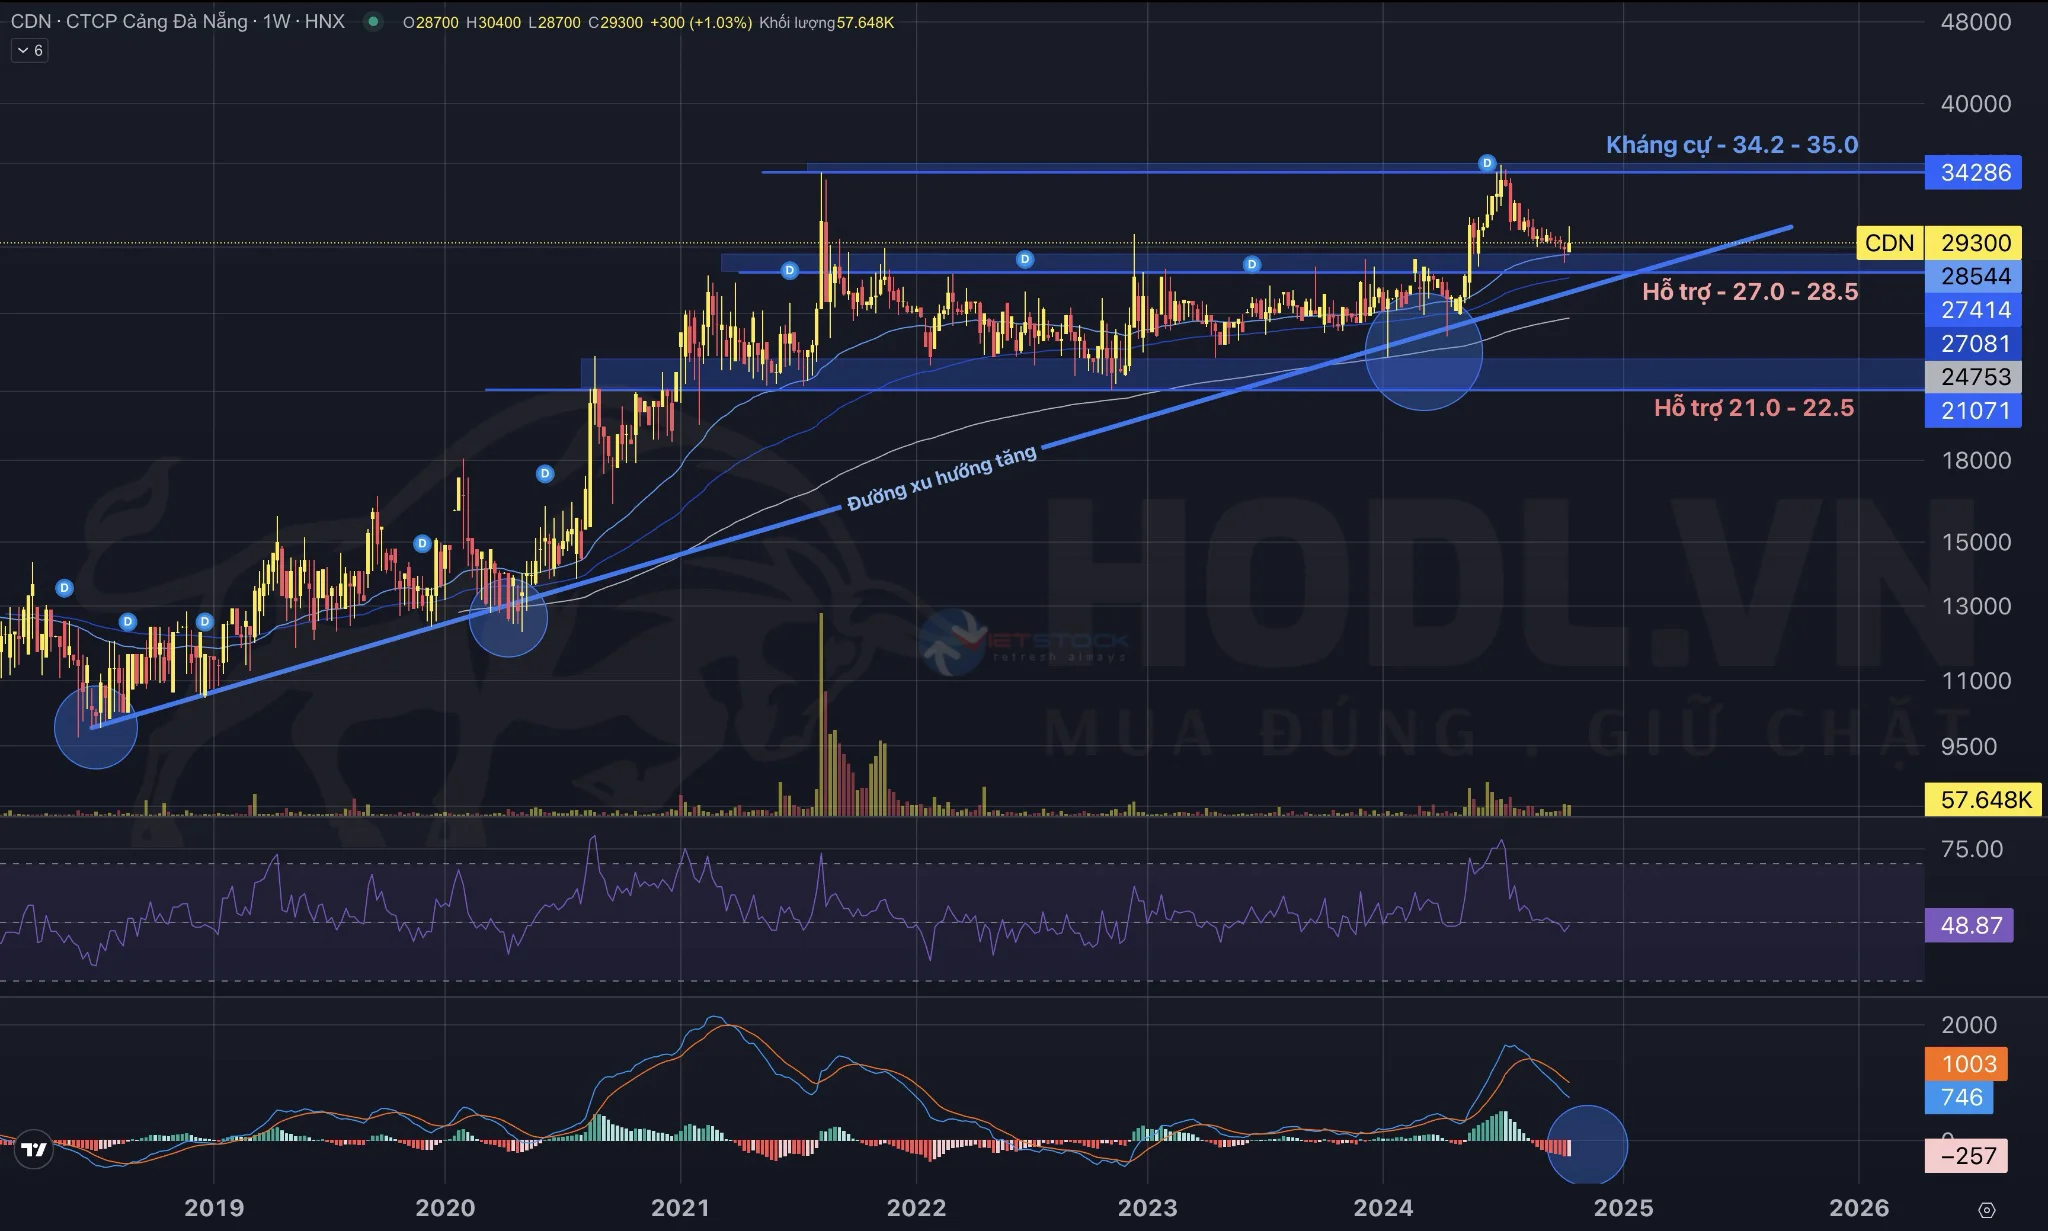Select the 'Đường xu hướng tăng' trendline label

pyautogui.click(x=941, y=479)
